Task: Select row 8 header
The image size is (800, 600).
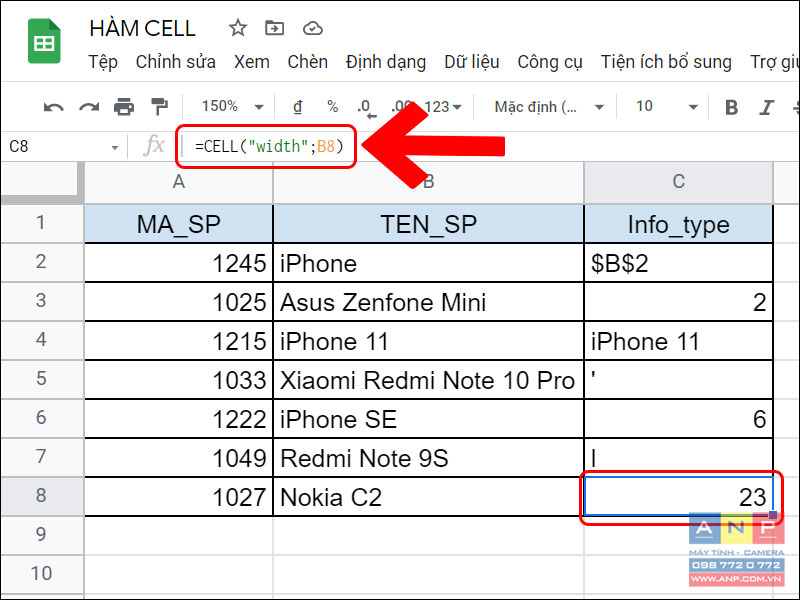Action: 41,496
